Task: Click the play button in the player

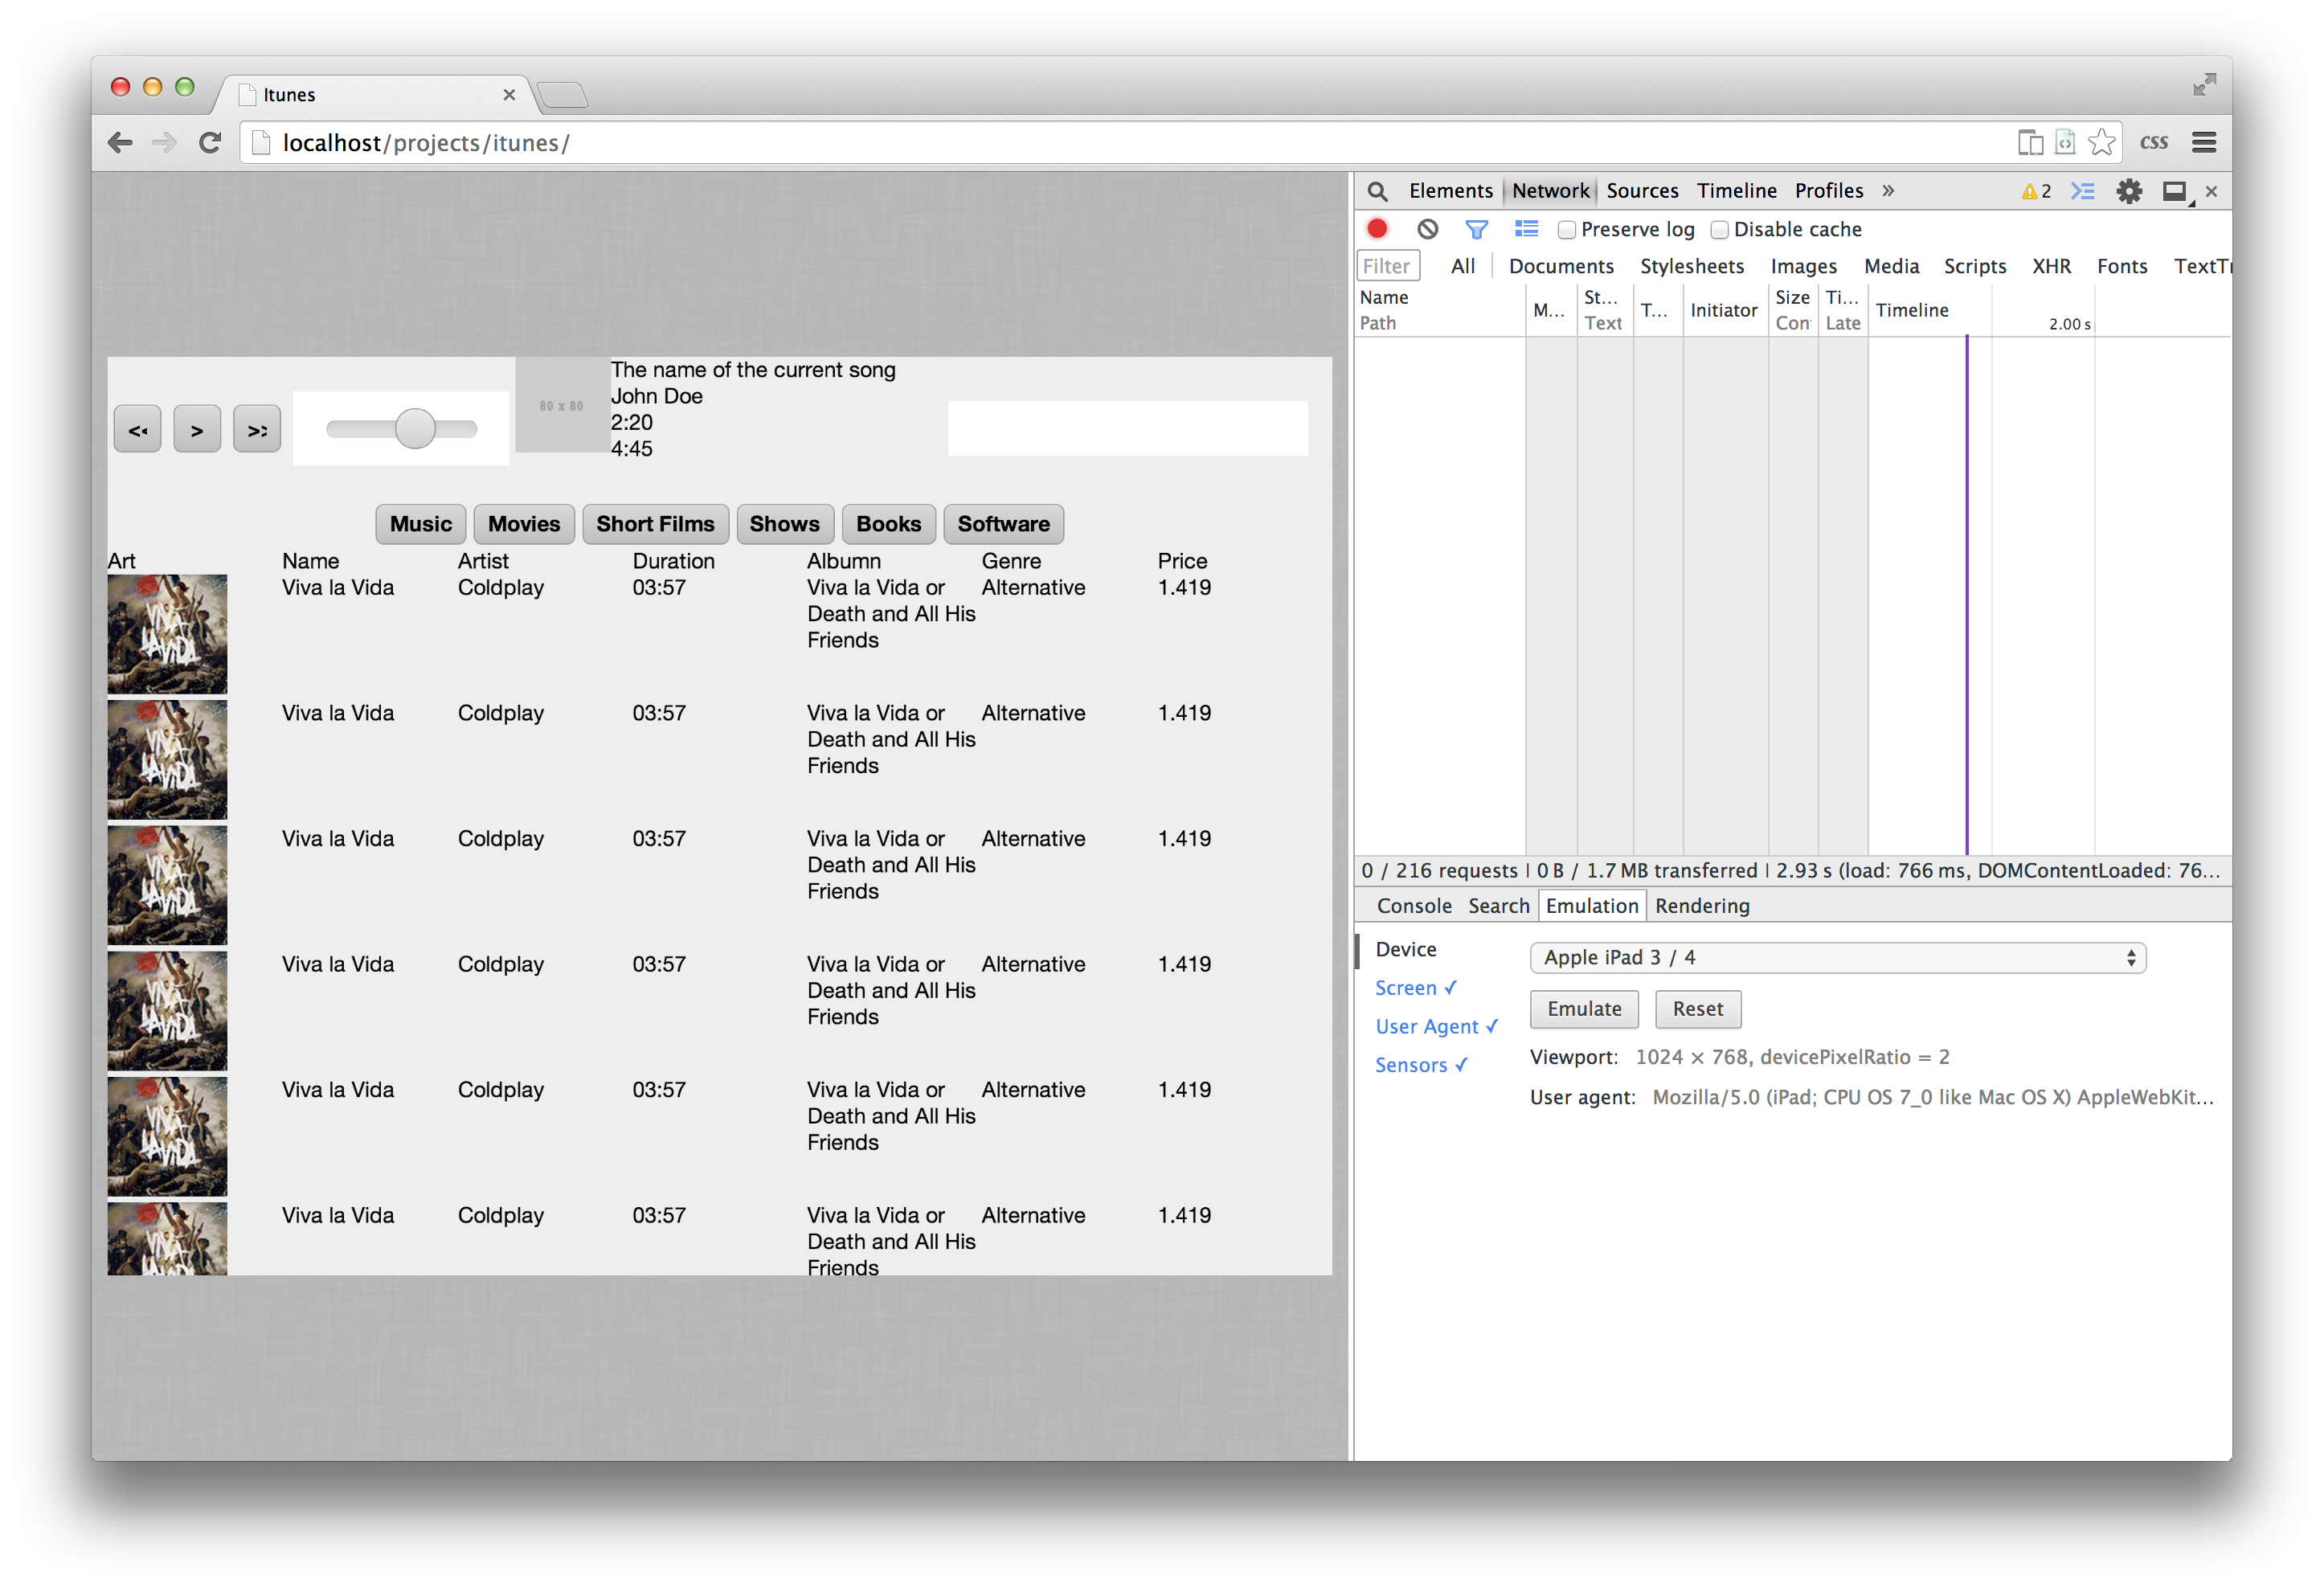Action: click(x=197, y=430)
